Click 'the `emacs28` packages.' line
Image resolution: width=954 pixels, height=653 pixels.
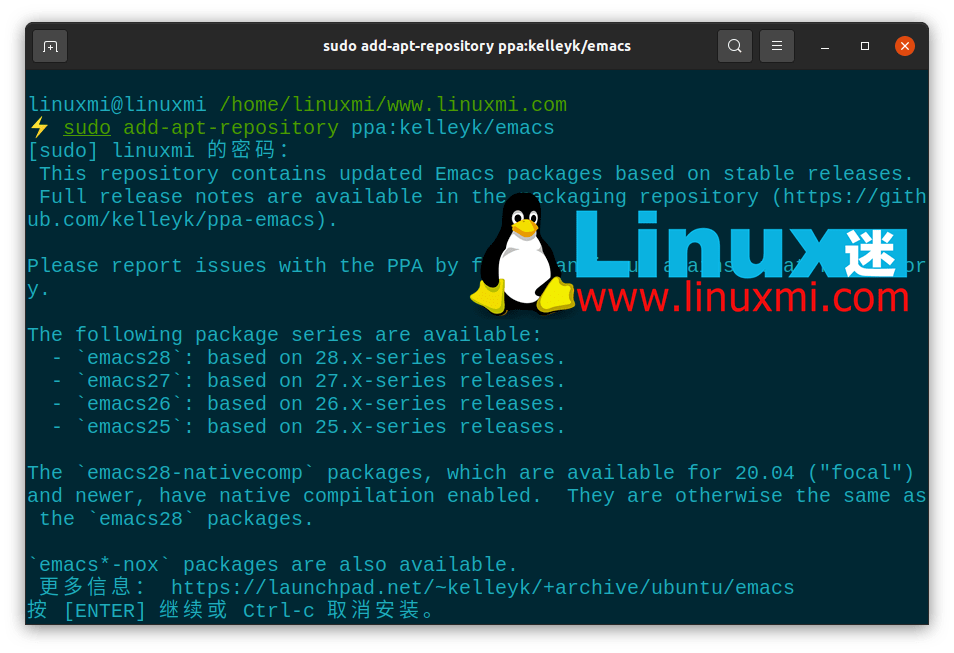click(x=176, y=519)
